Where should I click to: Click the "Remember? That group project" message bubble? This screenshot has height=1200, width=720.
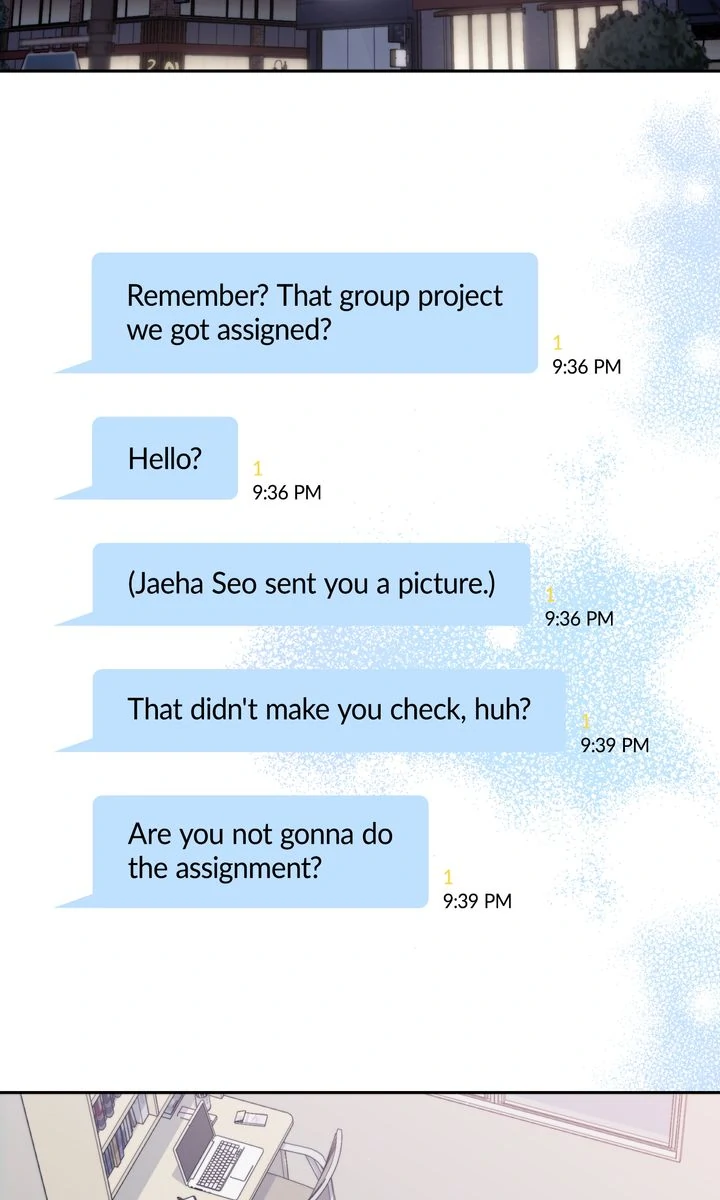(x=315, y=312)
